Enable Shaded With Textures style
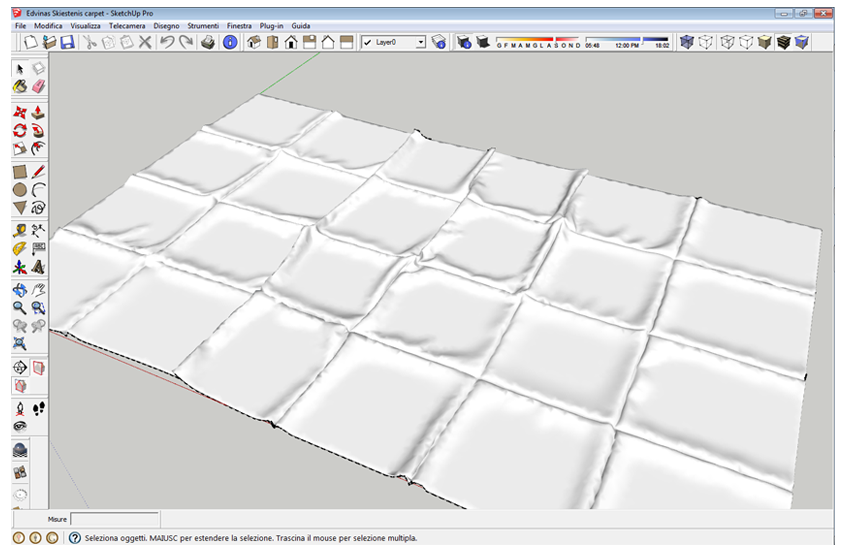This screenshot has height=555, width=850. (x=783, y=42)
